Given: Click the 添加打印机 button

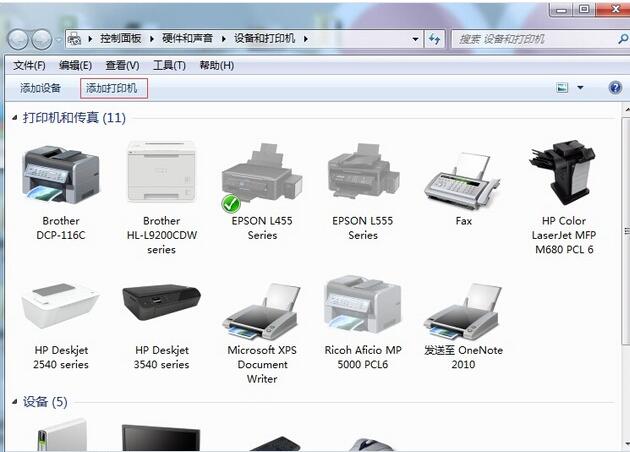Looking at the screenshot, I should (114, 88).
